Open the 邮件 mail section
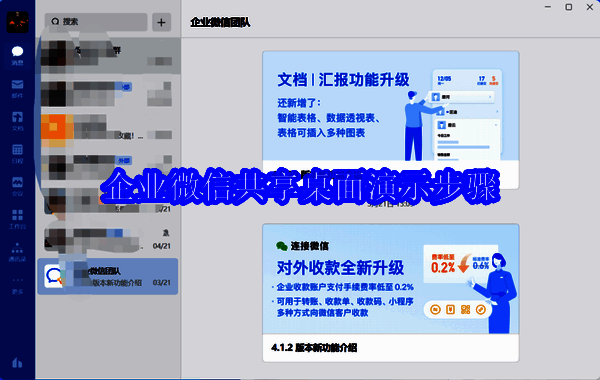600x380 pixels. (17, 88)
